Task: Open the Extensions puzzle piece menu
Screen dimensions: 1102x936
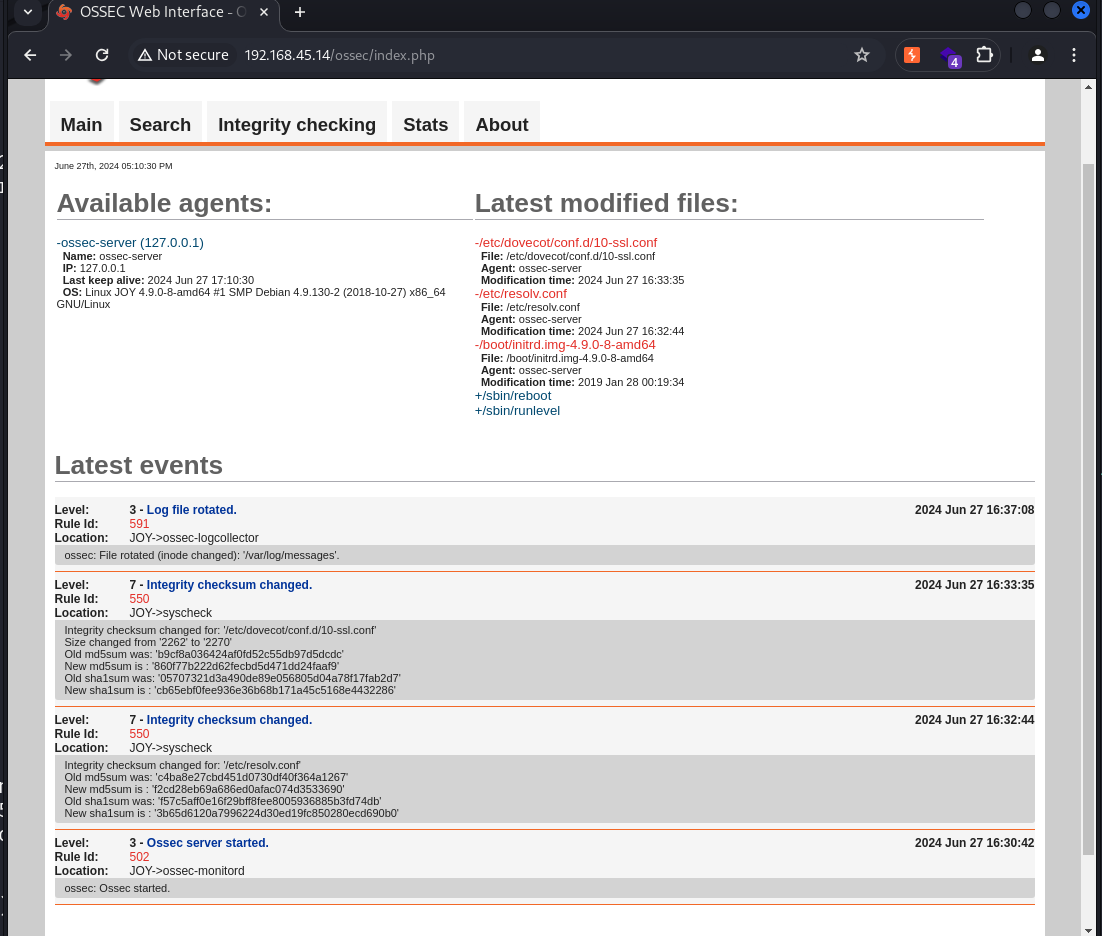Action: pyautogui.click(x=985, y=55)
